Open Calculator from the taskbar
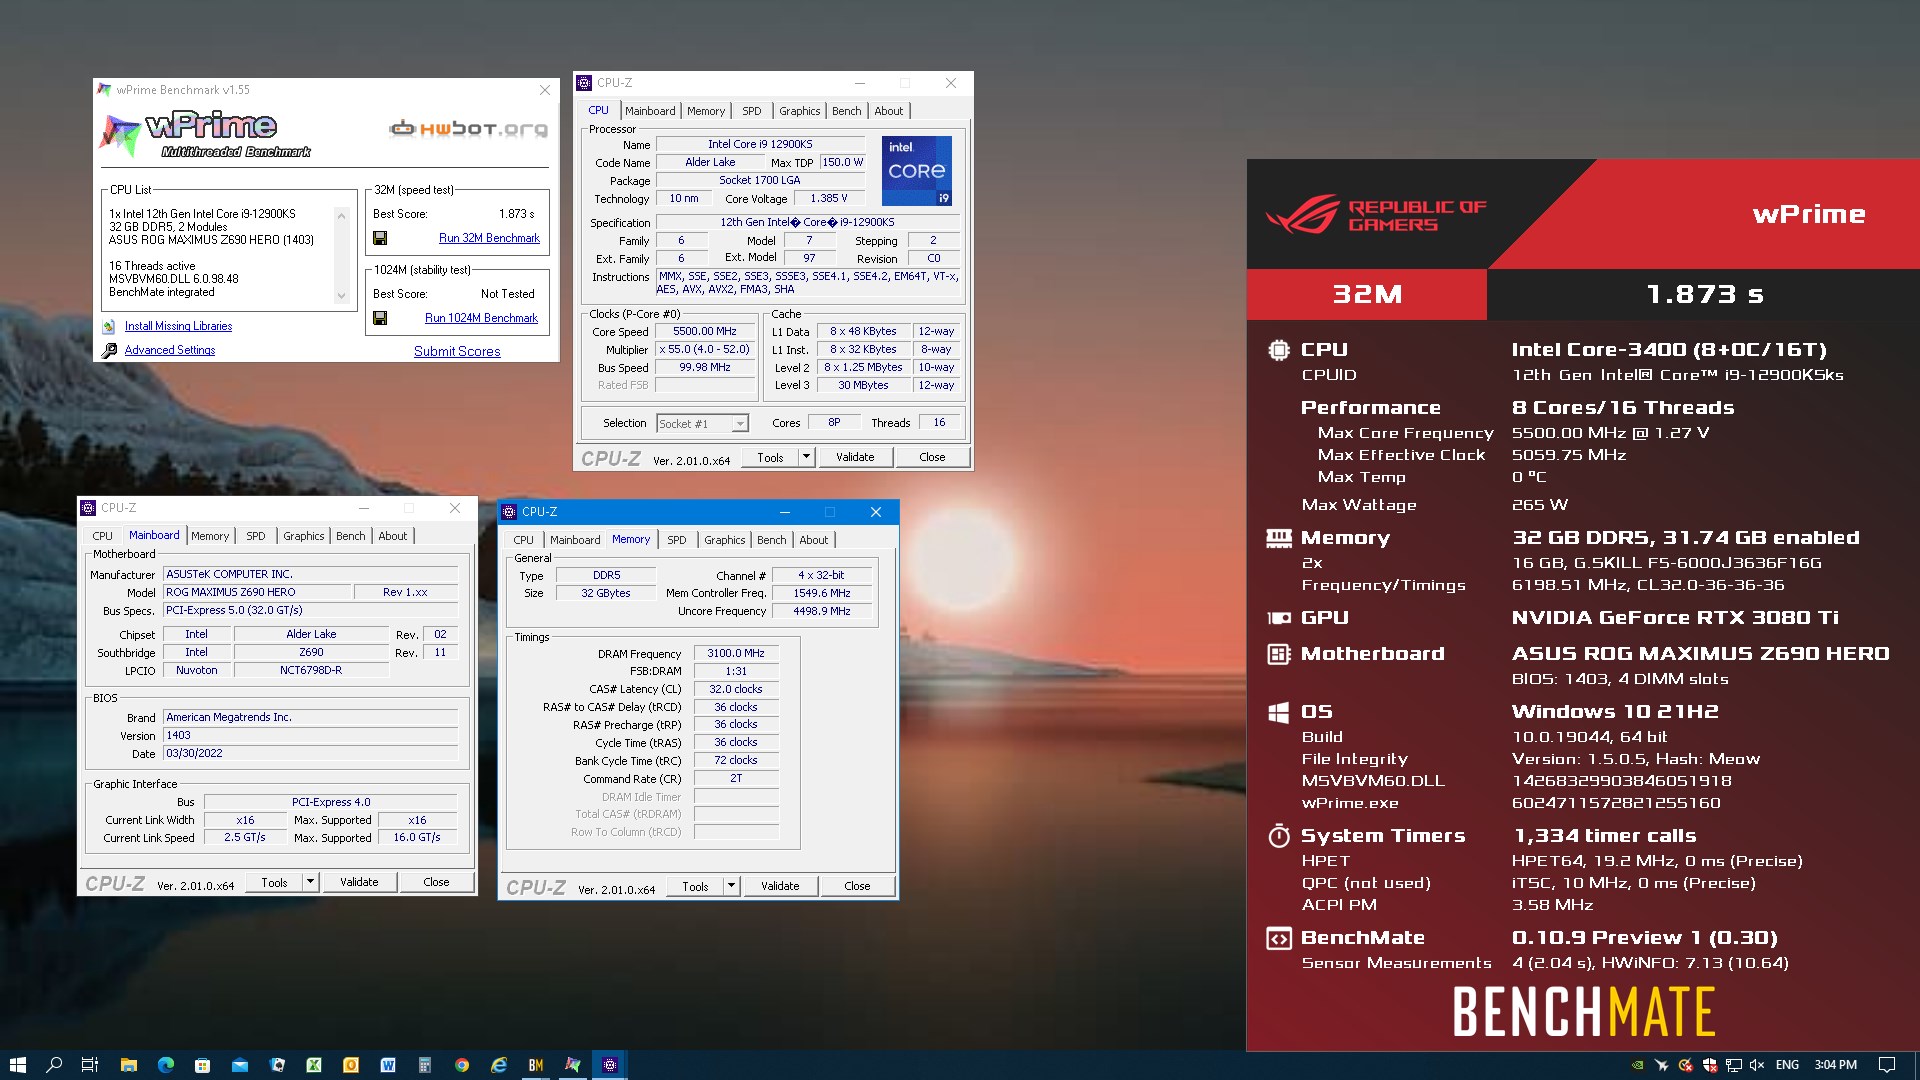 click(425, 1065)
